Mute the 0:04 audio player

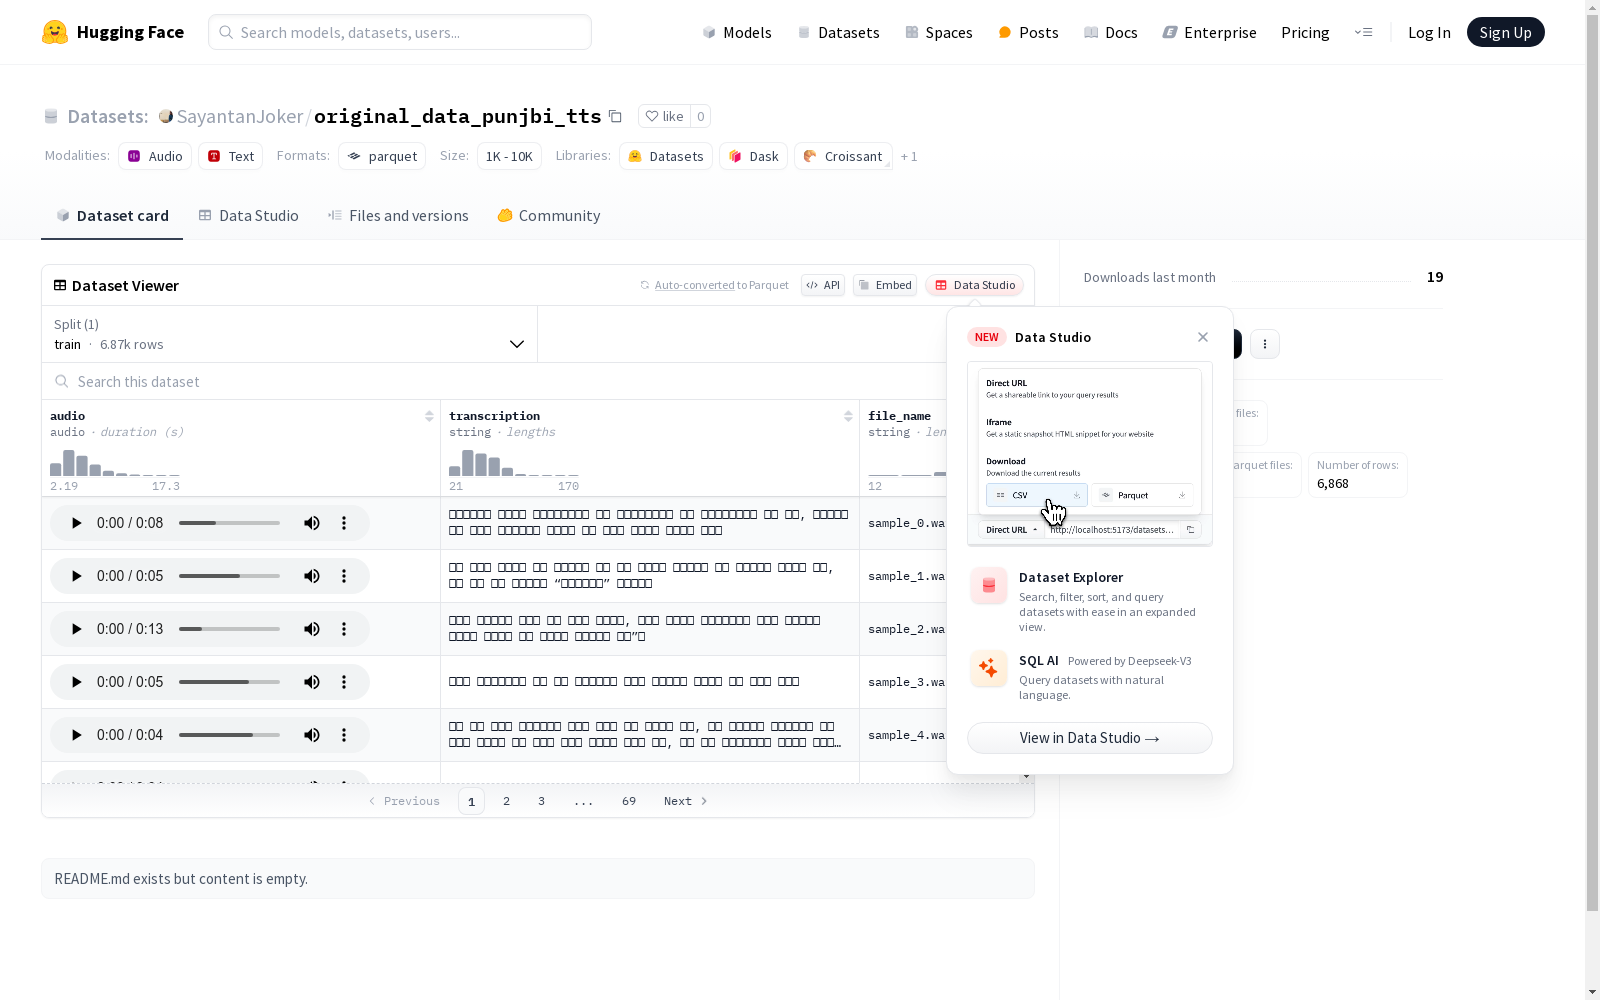(x=312, y=735)
